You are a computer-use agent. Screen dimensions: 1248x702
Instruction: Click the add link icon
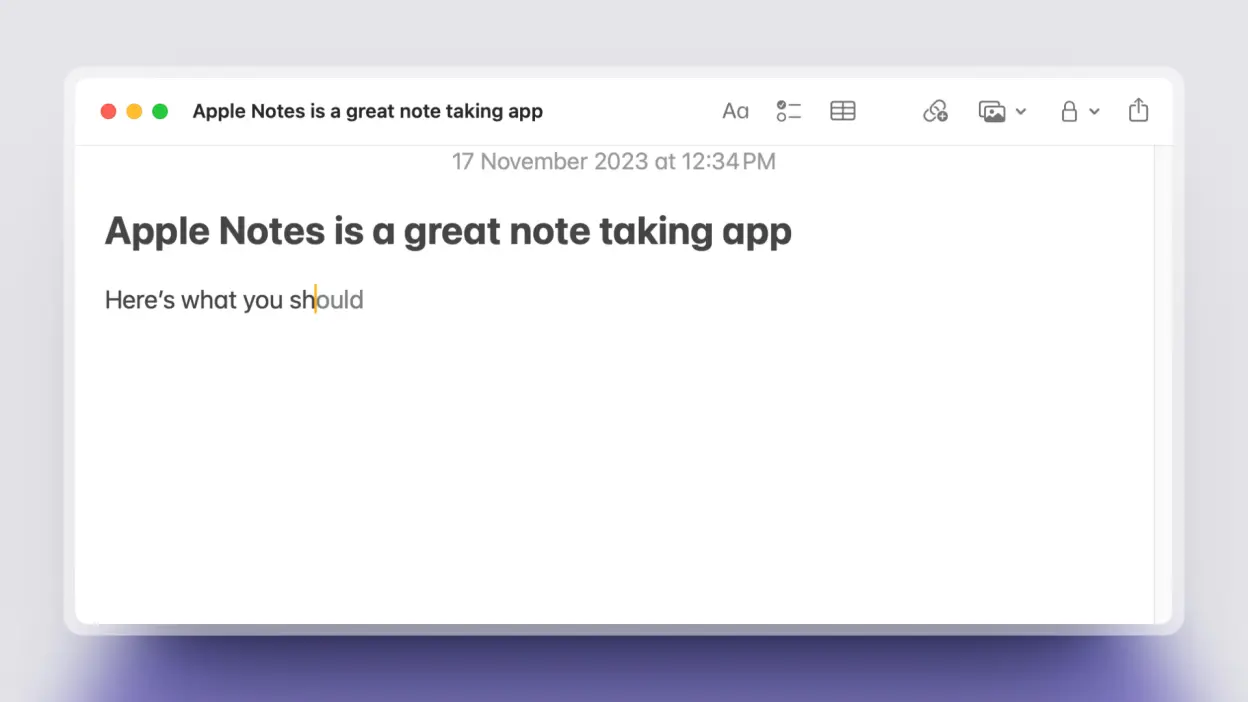click(x=935, y=111)
